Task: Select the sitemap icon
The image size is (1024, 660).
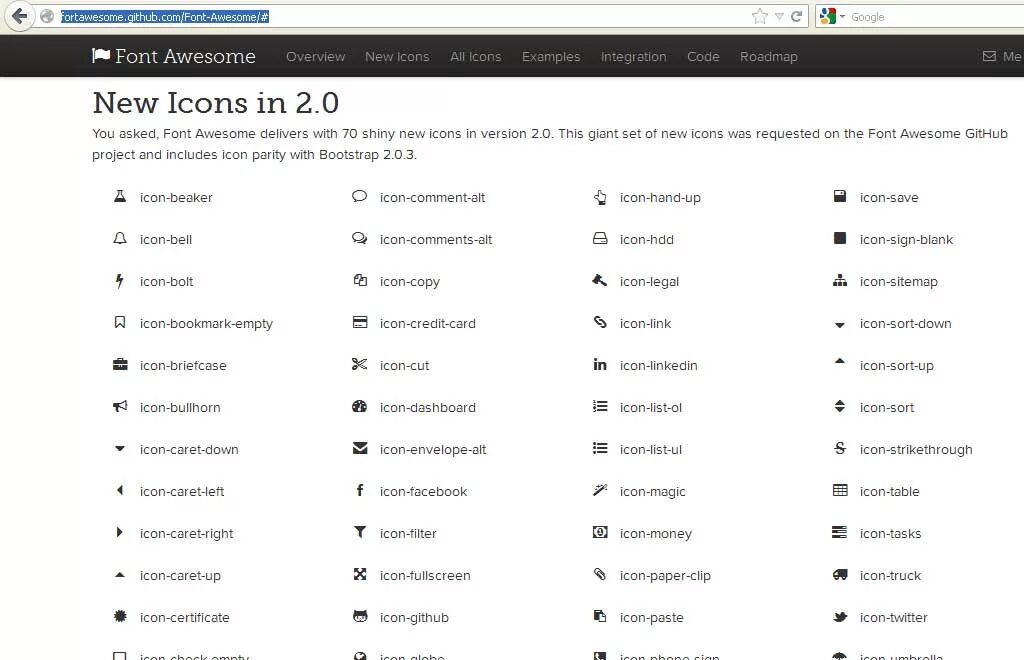Action: point(840,280)
